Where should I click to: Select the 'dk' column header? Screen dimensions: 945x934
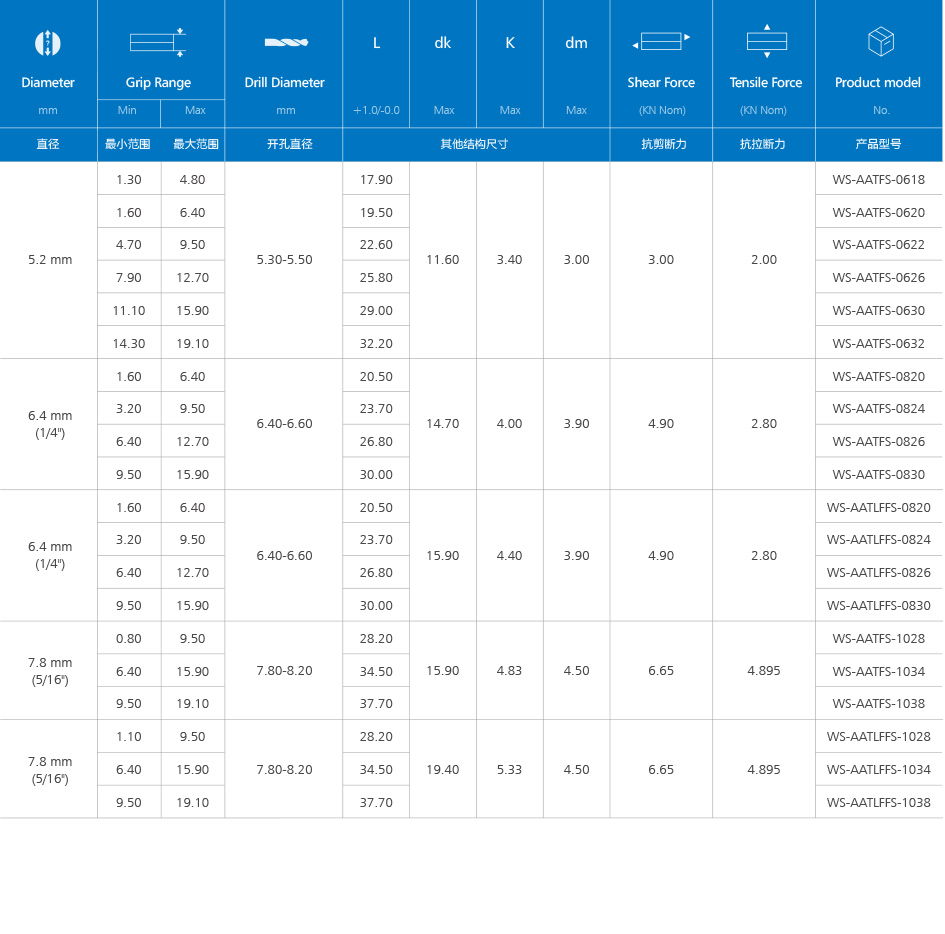[443, 43]
